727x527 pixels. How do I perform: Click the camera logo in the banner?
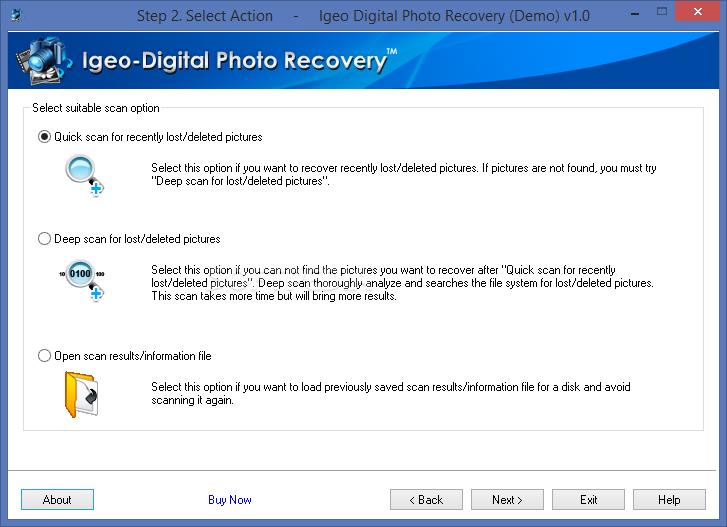[x=44, y=61]
